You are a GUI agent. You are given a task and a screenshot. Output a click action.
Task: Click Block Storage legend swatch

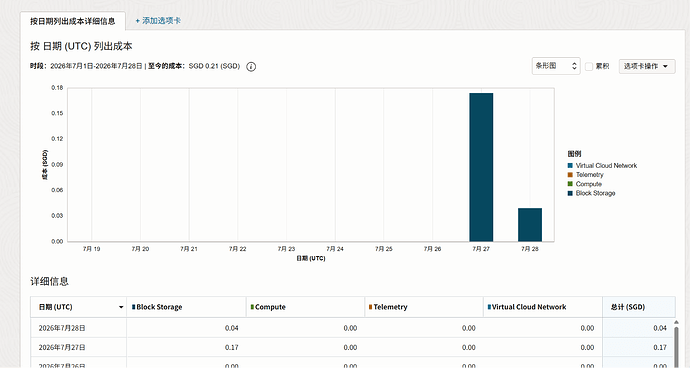pos(570,193)
